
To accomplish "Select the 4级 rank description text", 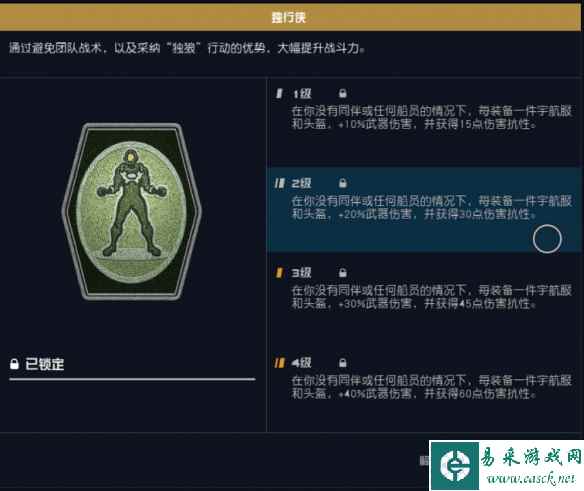I will coord(431,387).
